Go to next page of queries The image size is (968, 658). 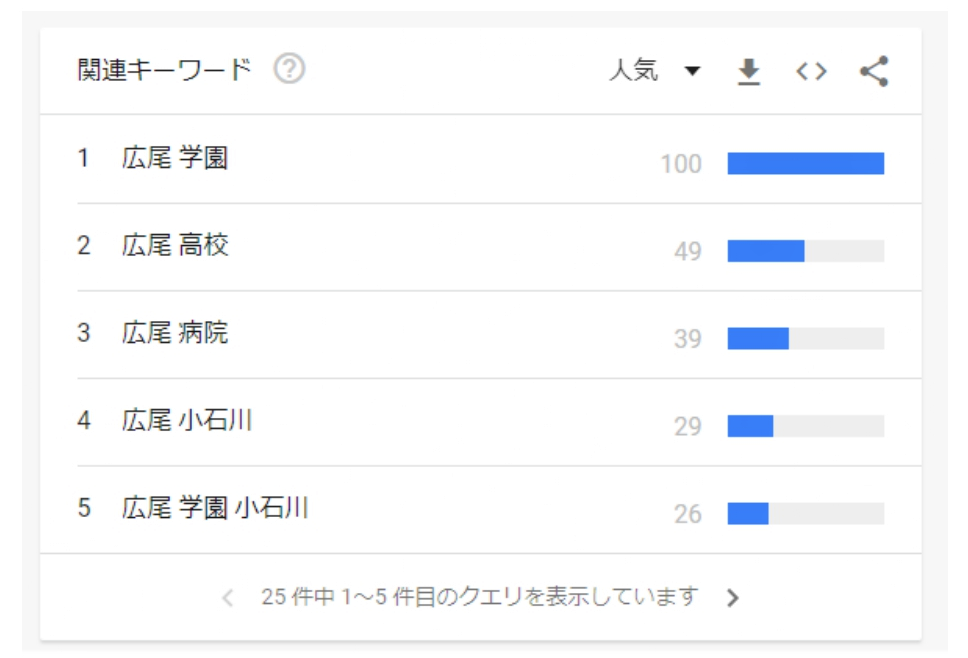click(x=733, y=598)
